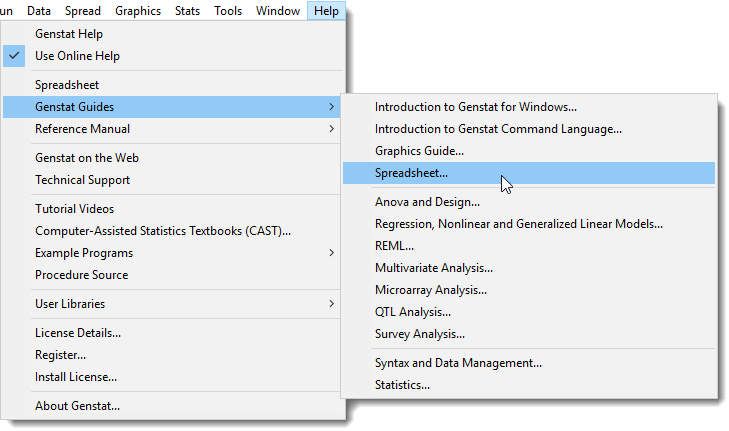
Task: Open License Details dialog
Action: (x=174, y=333)
